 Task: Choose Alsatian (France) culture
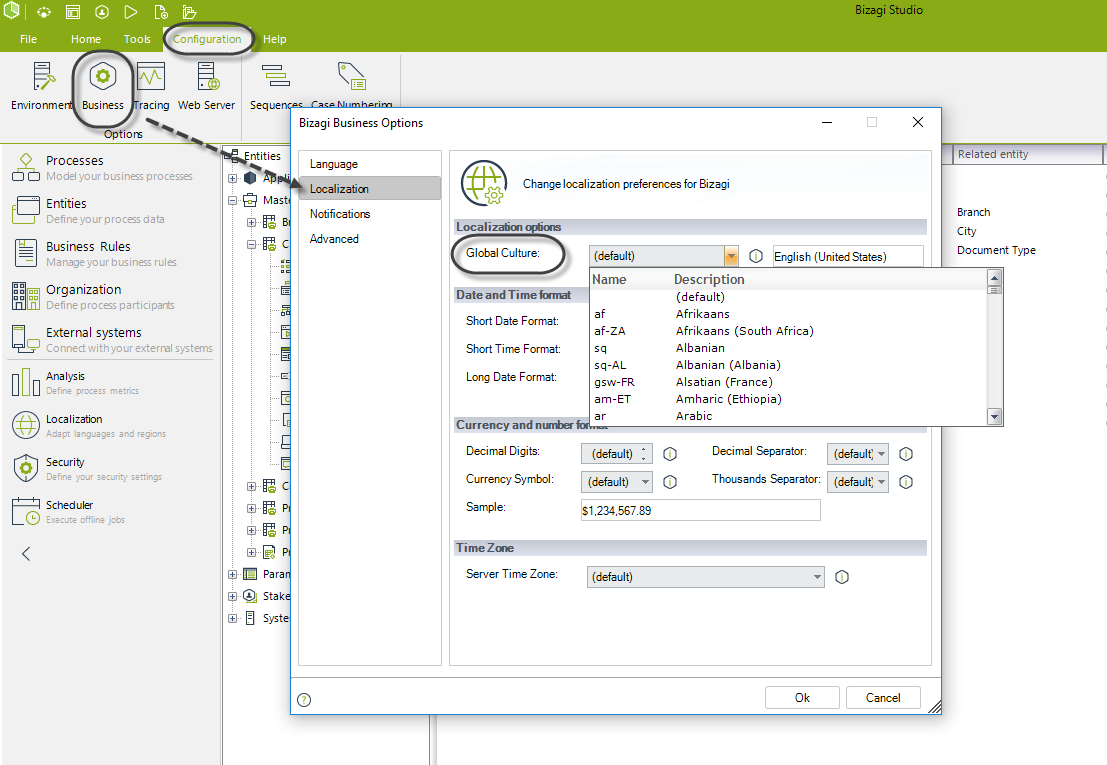(x=789, y=382)
